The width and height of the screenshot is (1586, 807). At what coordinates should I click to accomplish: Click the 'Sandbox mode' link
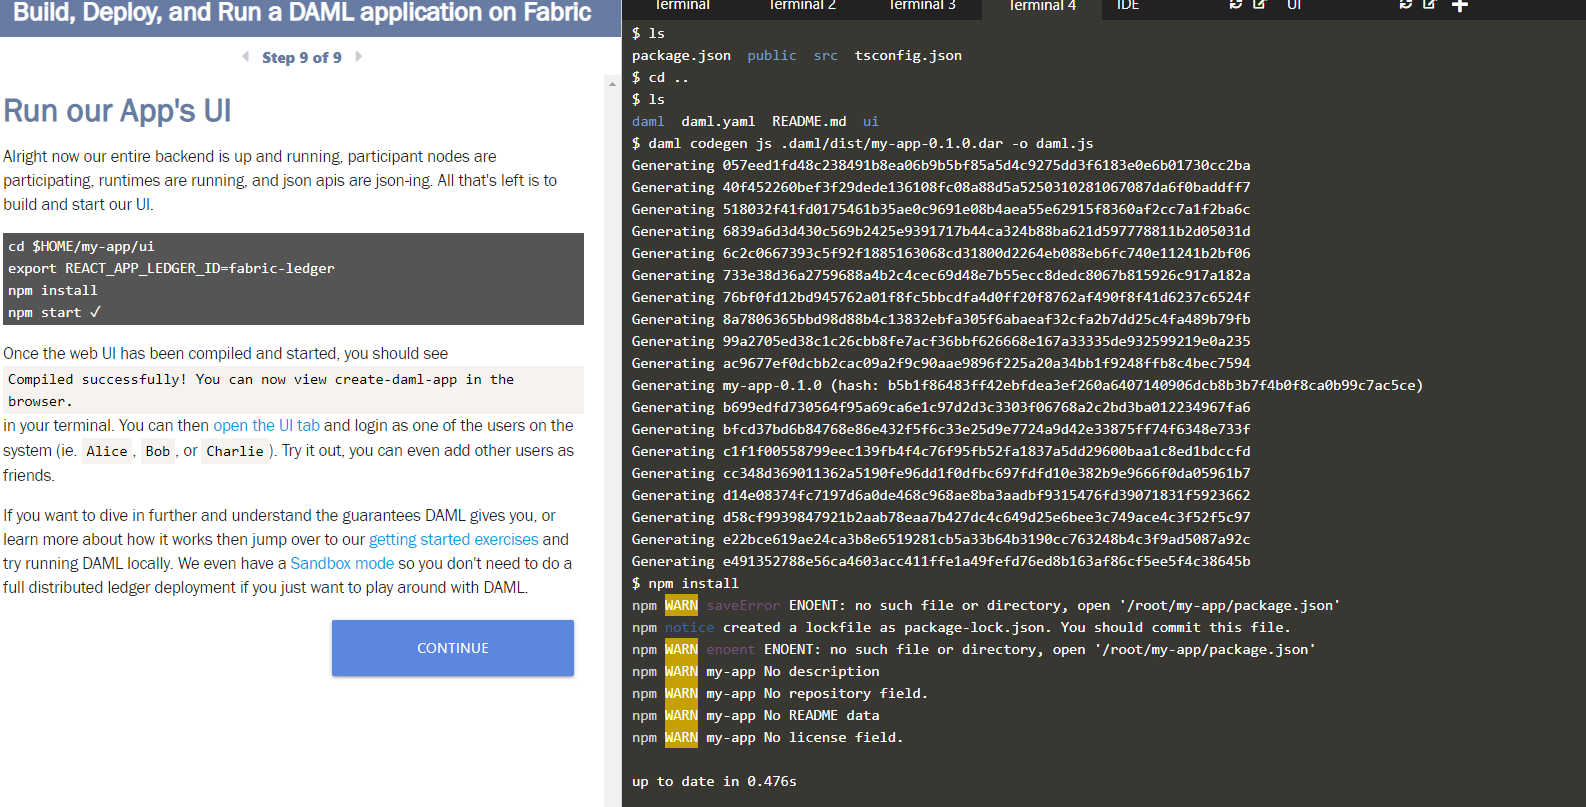coord(342,564)
